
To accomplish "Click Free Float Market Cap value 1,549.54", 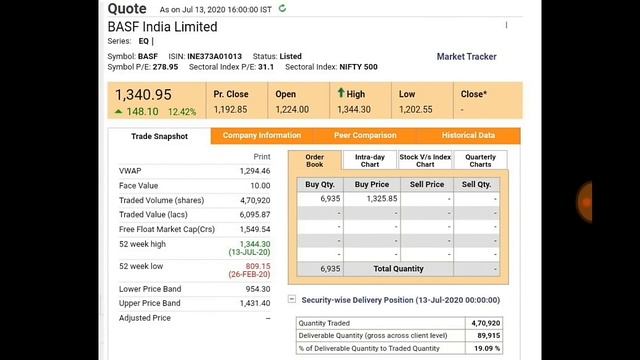I will click(255, 229).
